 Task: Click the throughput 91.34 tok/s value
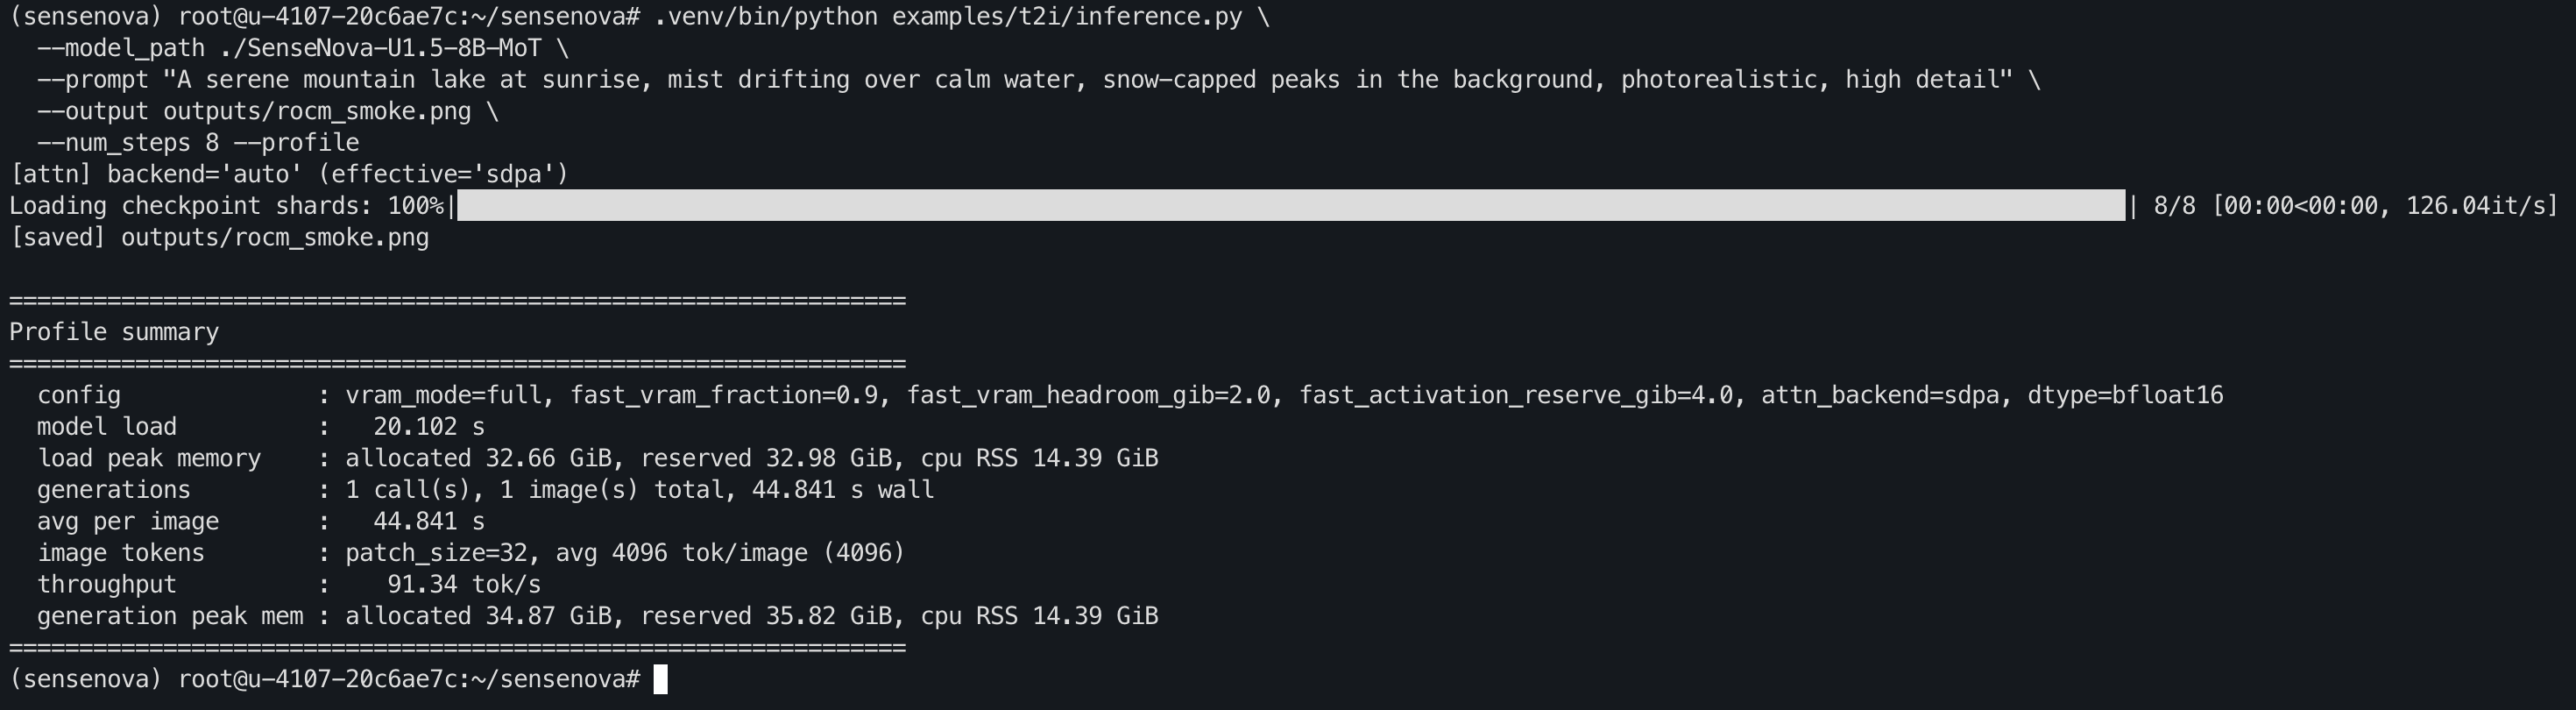click(464, 584)
